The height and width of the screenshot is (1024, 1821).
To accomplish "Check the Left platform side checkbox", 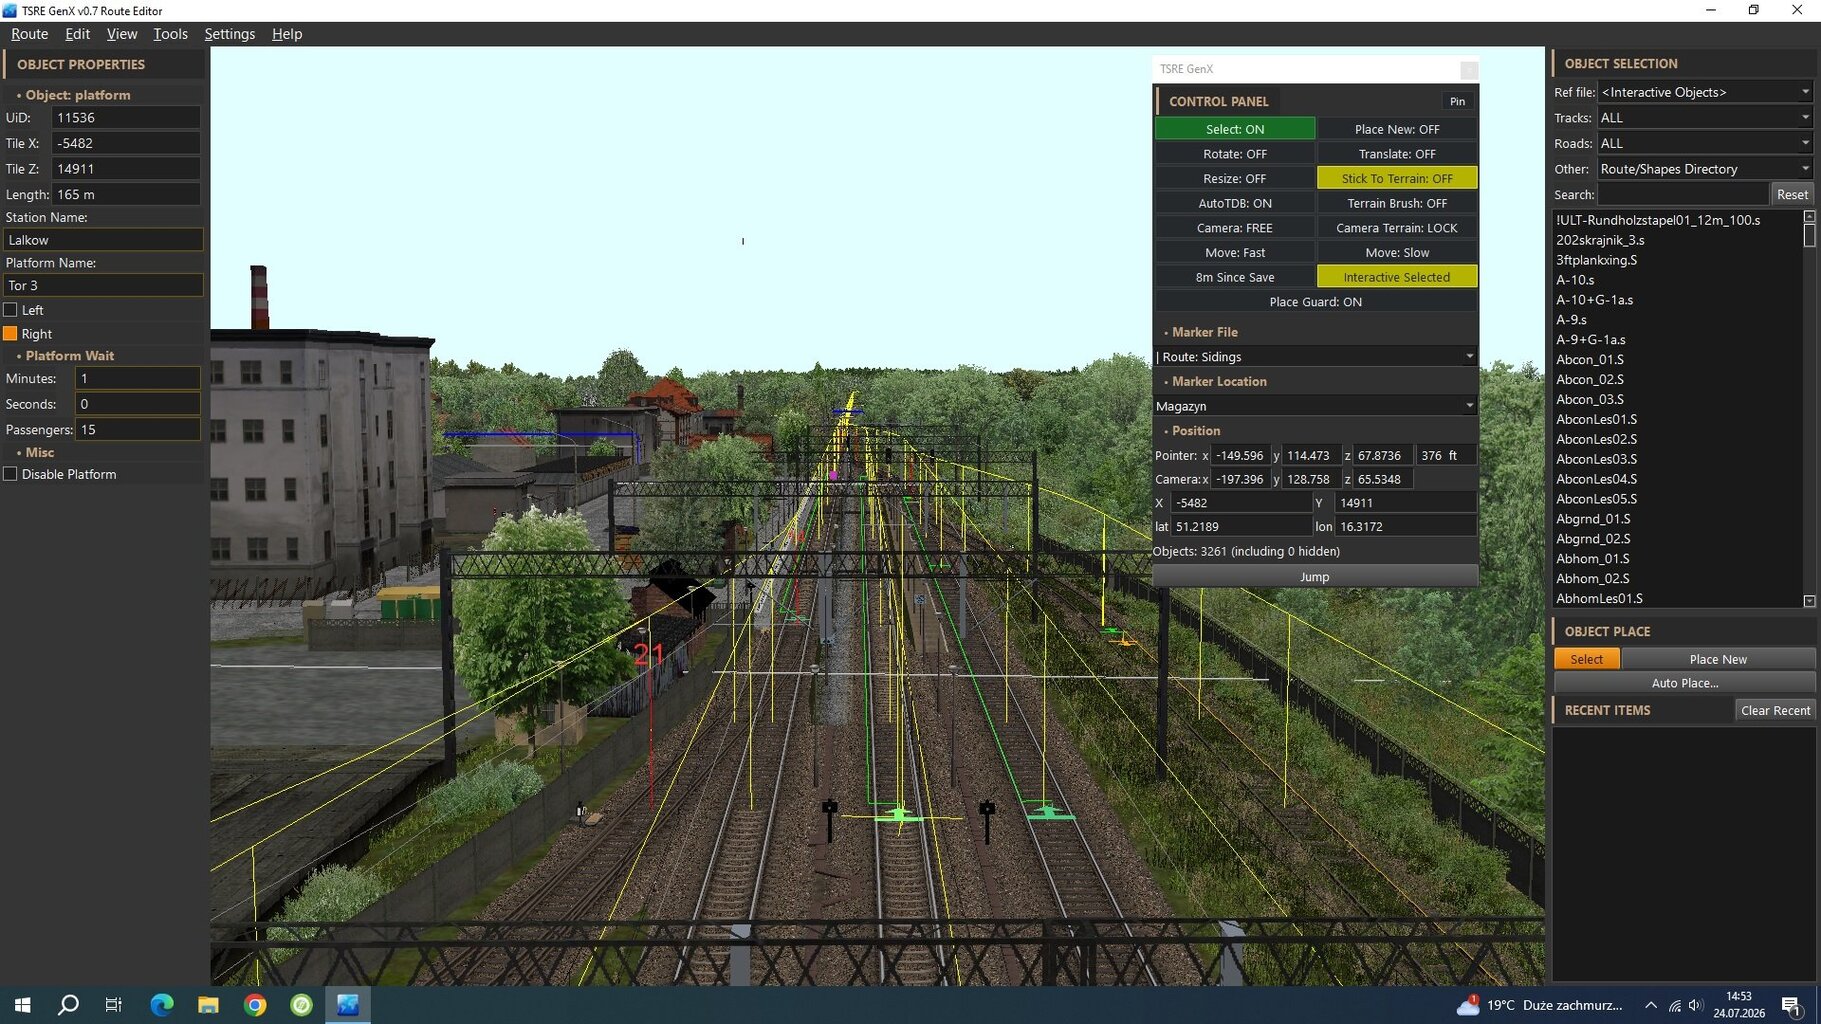I will click(x=10, y=310).
